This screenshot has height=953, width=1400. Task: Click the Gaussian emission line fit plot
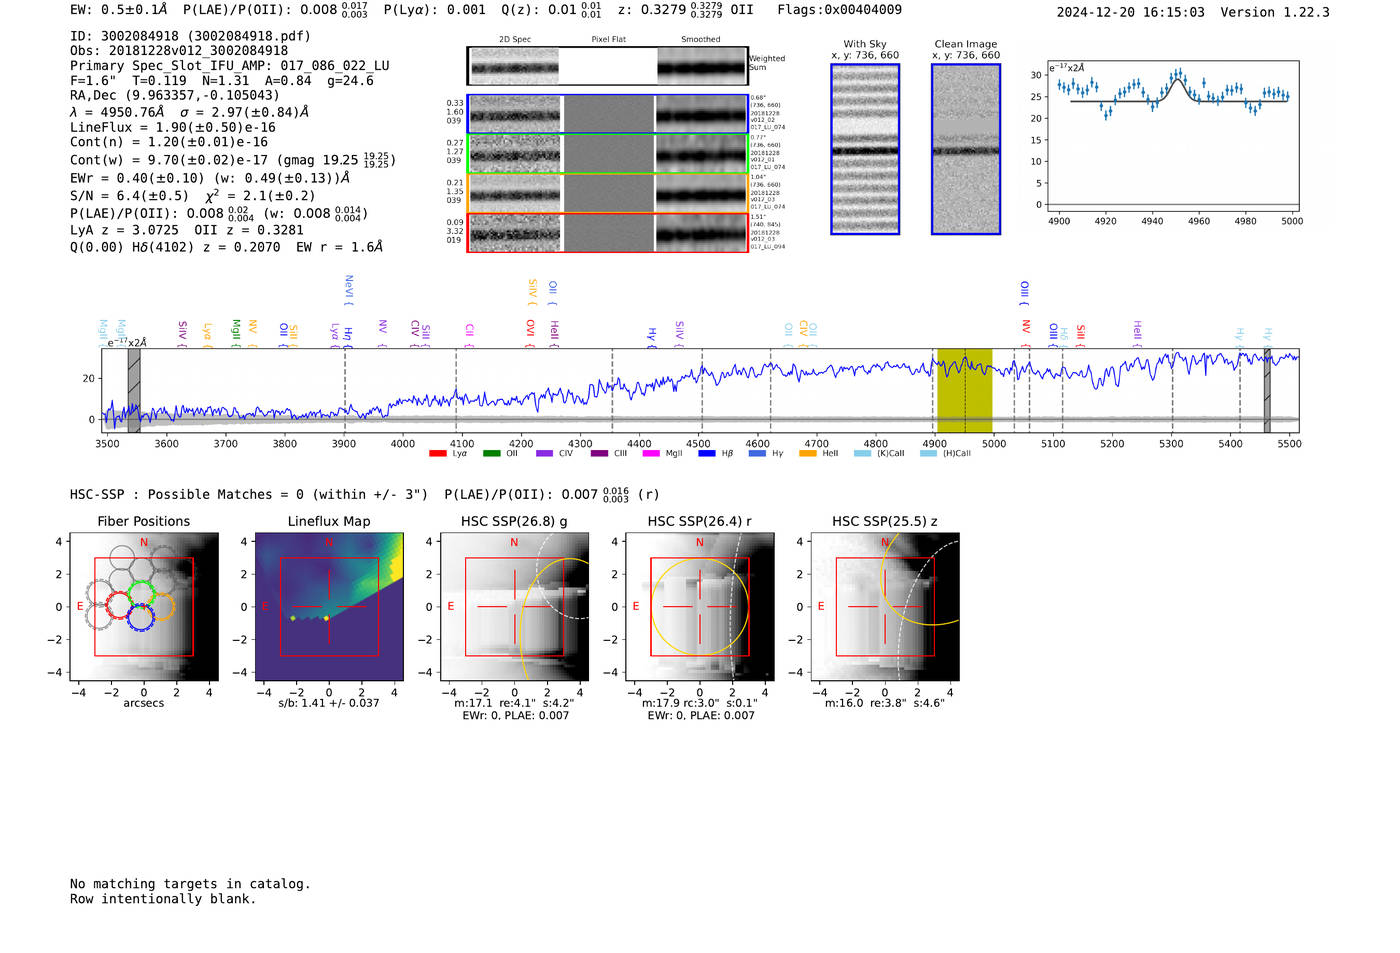coord(1172,136)
